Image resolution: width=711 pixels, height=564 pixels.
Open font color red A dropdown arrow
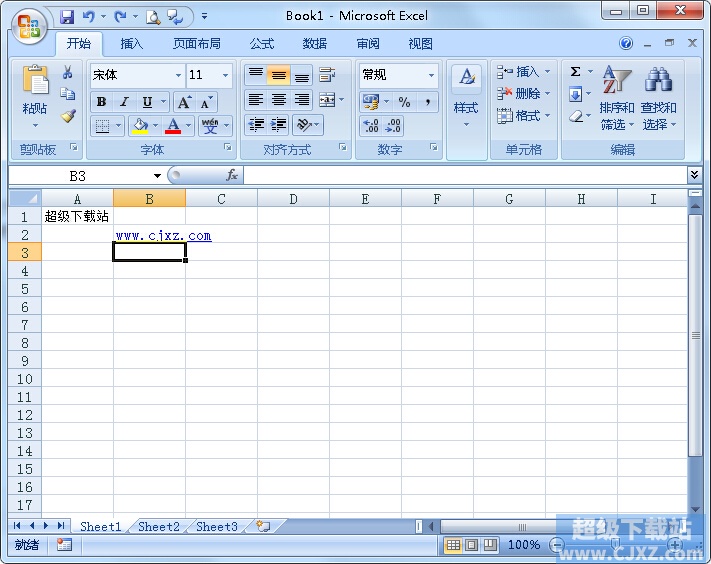pyautogui.click(x=189, y=126)
